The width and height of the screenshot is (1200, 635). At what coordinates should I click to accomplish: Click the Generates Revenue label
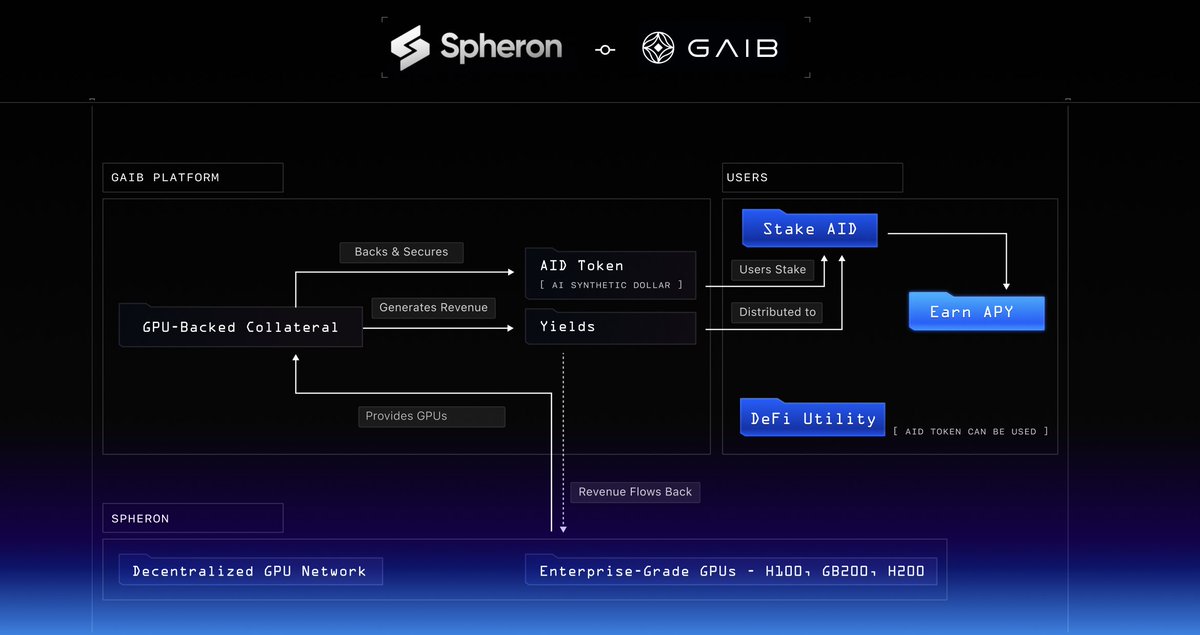click(x=434, y=307)
